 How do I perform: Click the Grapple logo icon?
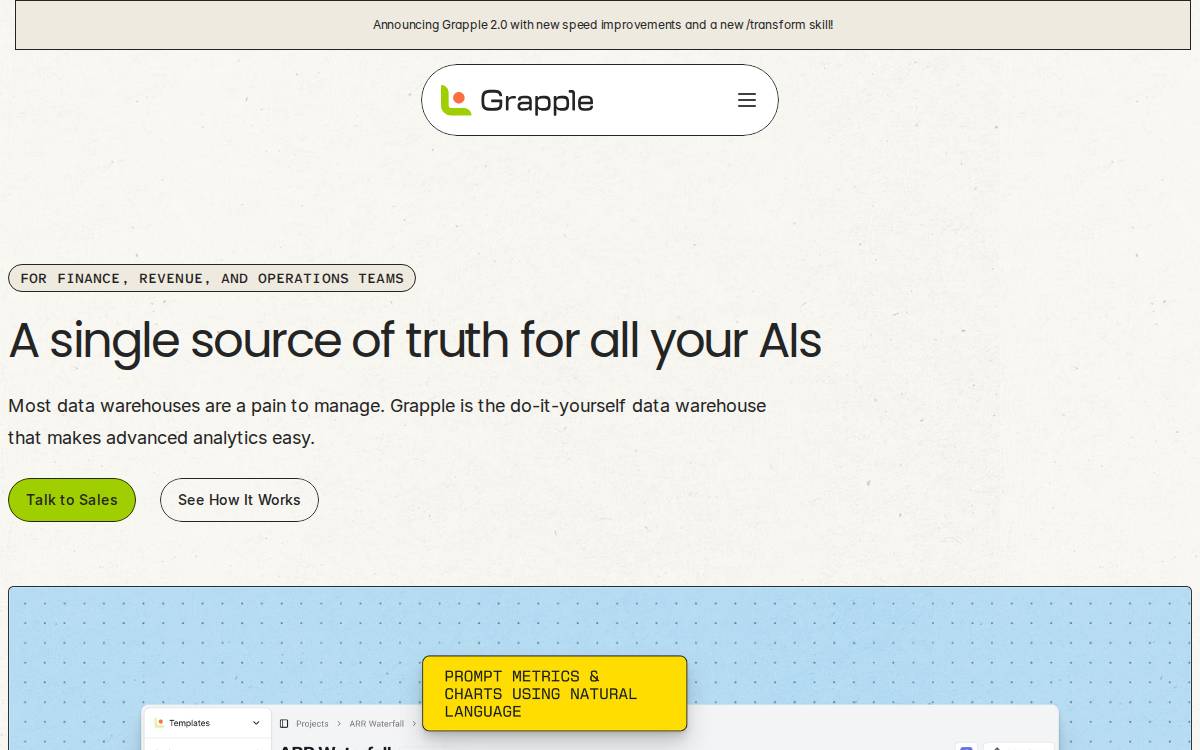coord(456,100)
